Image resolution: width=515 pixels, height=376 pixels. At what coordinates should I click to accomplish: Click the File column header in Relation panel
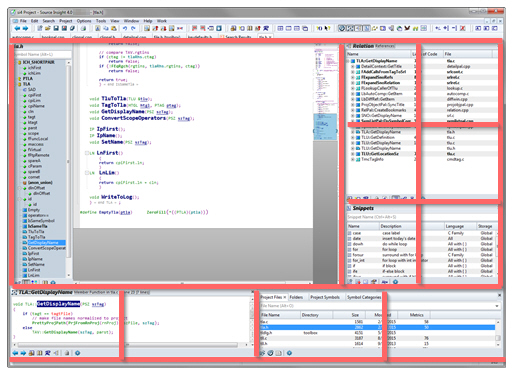467,54
